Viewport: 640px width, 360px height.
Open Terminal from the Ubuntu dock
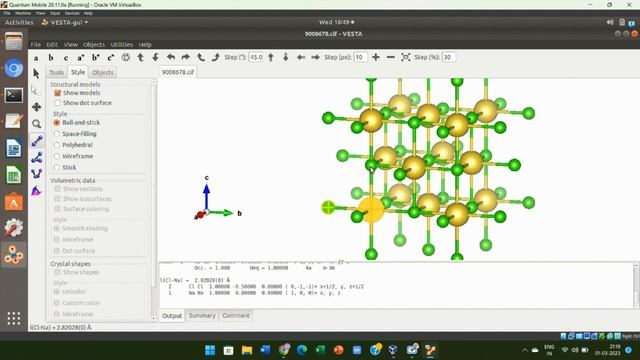[13, 96]
